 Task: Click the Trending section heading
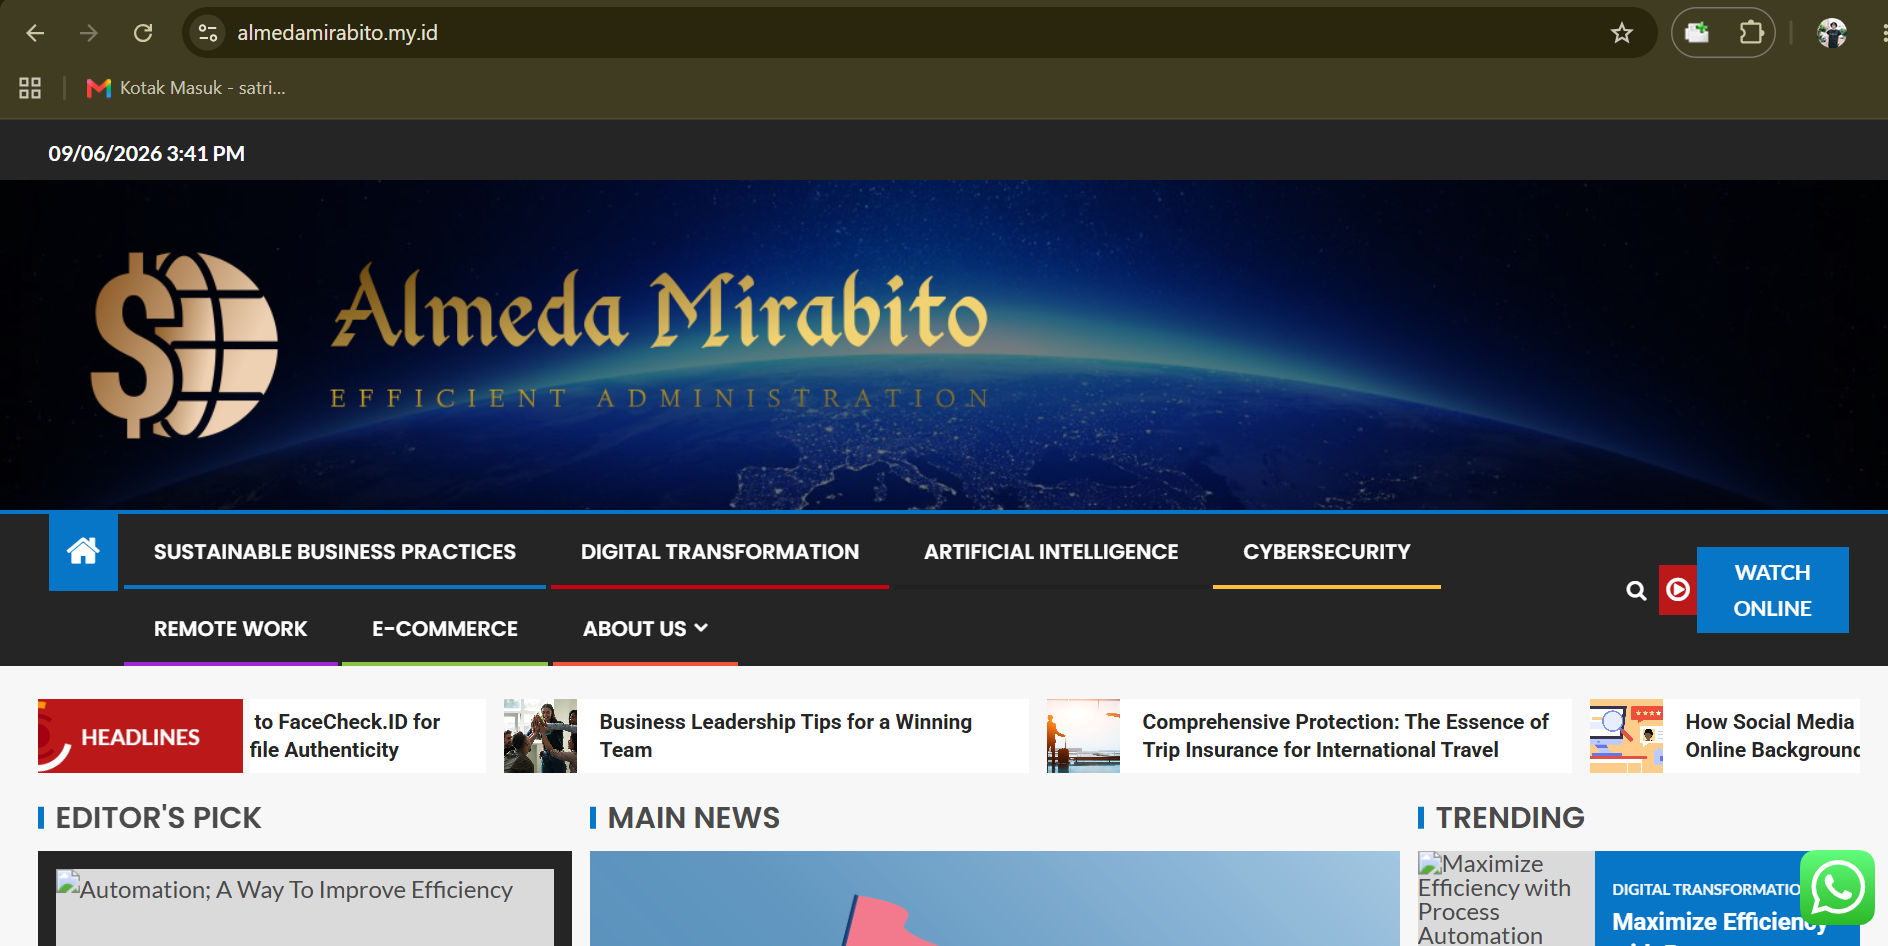click(1510, 818)
